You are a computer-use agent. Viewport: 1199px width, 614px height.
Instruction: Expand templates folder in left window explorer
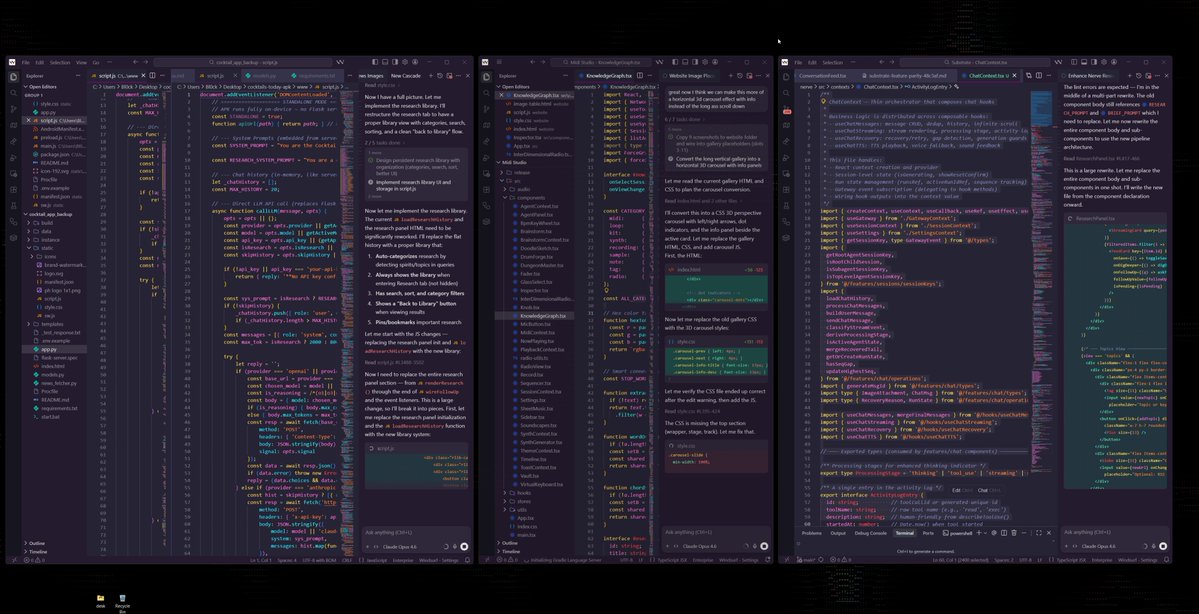pyautogui.click(x=54, y=323)
